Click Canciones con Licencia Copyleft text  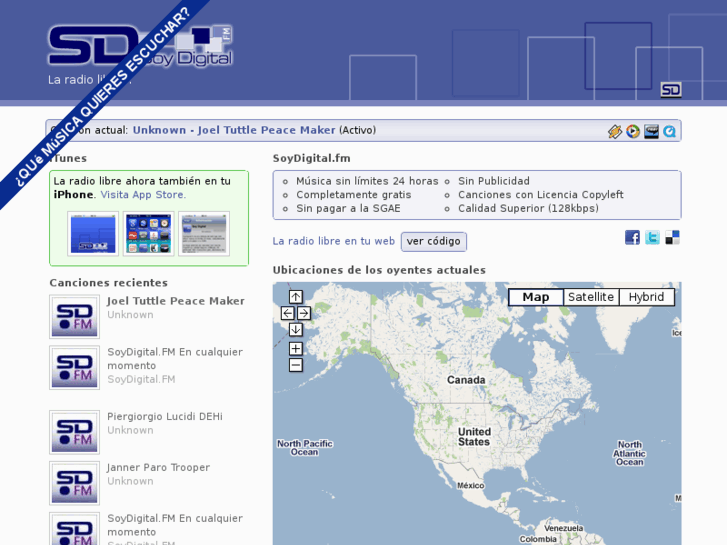click(541, 195)
